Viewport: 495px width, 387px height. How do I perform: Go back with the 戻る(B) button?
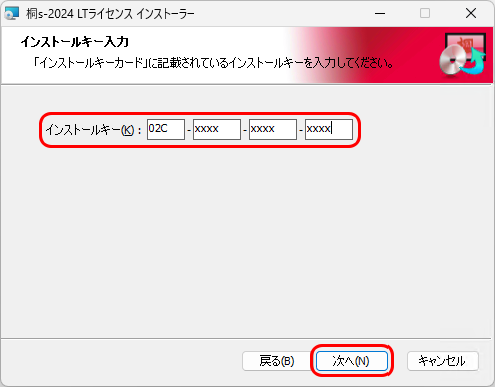click(x=277, y=361)
